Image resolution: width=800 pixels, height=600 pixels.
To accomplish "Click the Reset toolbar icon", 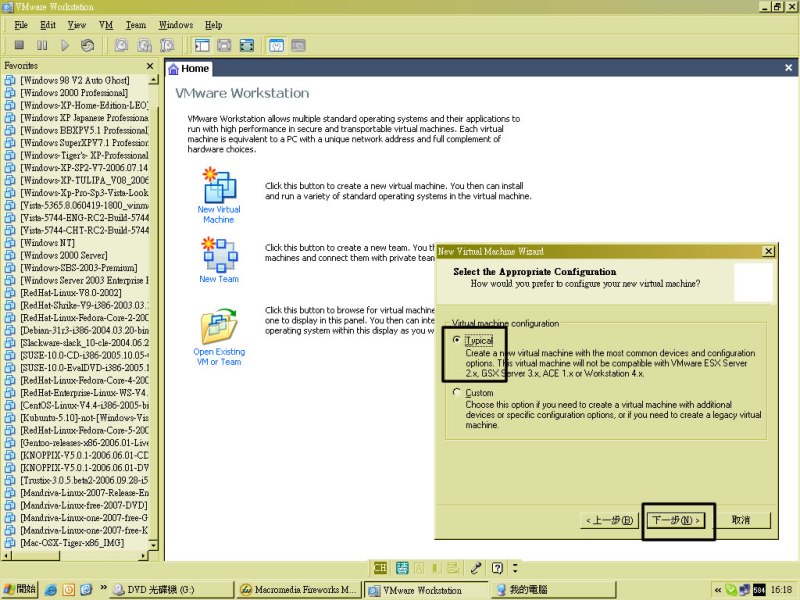I will [87, 45].
